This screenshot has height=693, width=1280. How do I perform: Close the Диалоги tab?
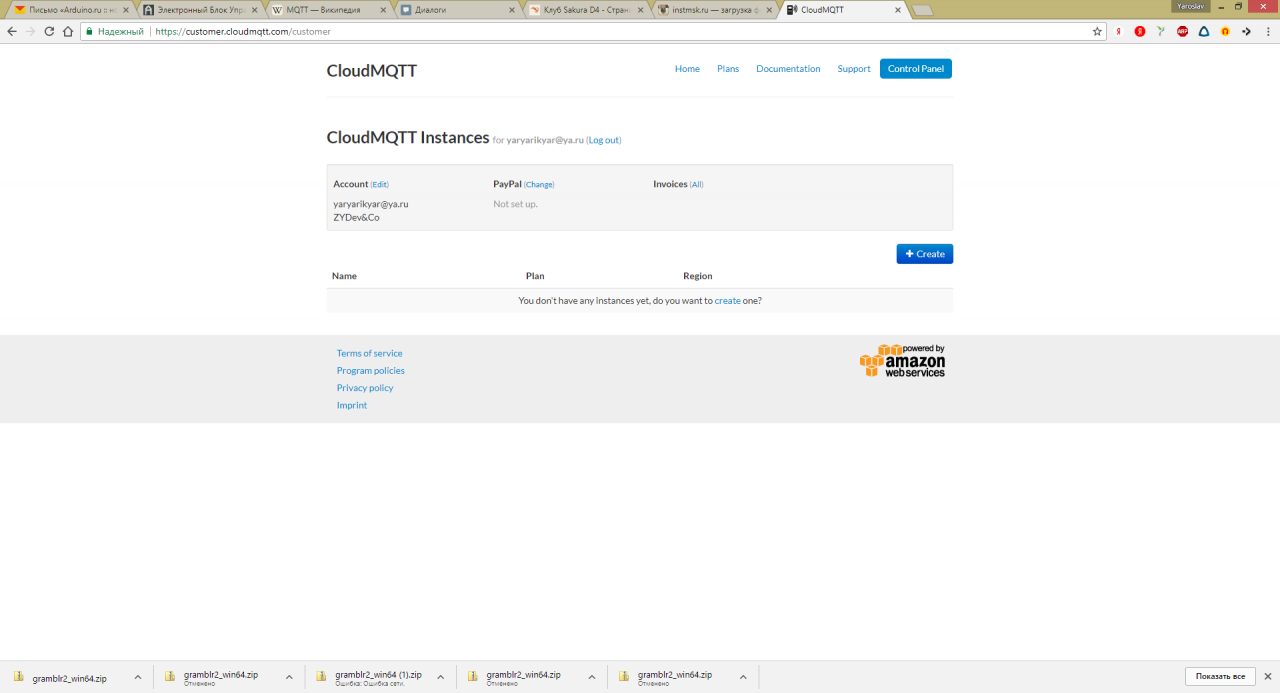(x=512, y=10)
